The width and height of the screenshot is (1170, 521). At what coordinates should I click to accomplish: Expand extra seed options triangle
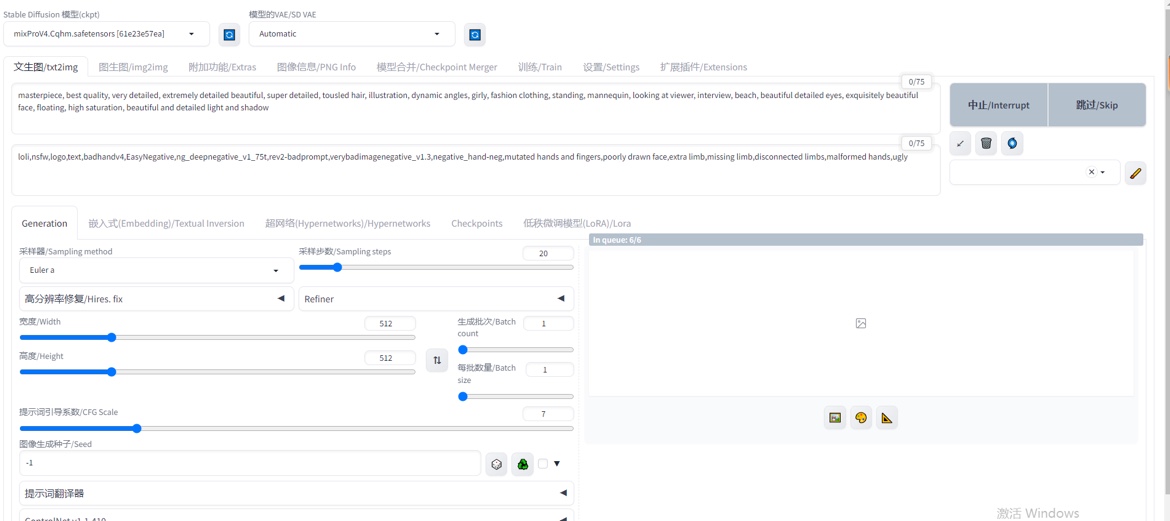click(x=557, y=464)
